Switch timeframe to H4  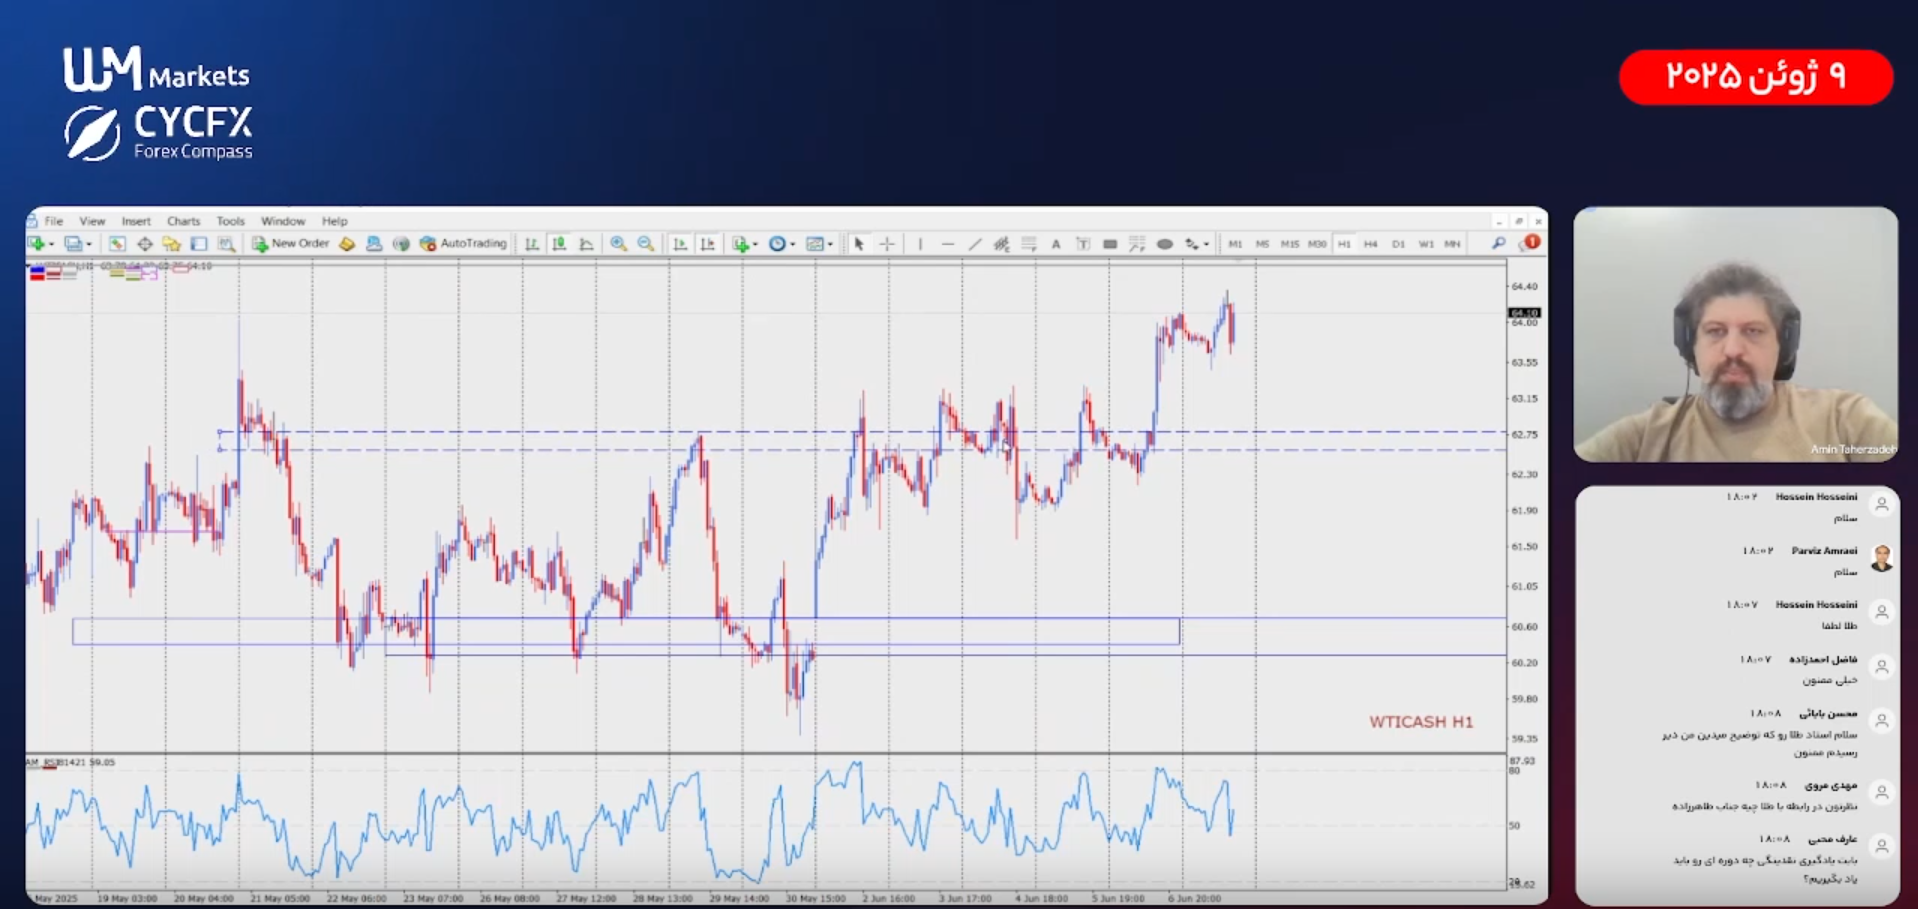pos(1370,244)
